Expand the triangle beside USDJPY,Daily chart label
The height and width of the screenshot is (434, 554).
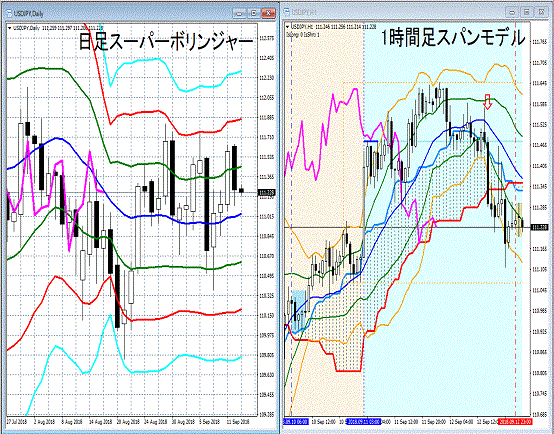(9, 28)
